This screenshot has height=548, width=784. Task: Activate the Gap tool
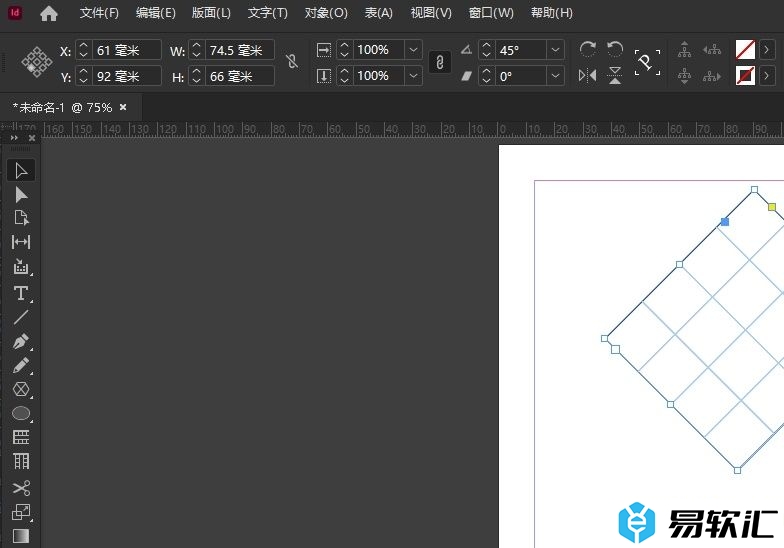tap(21, 242)
